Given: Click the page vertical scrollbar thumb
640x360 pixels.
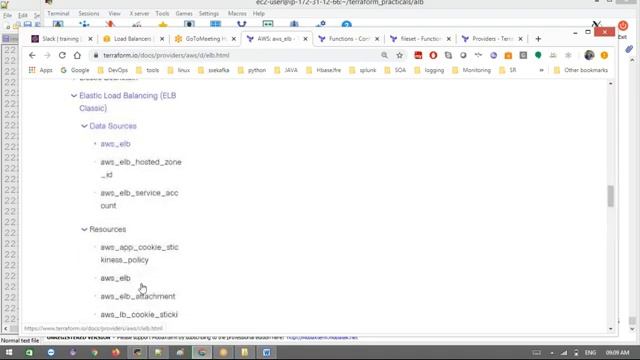Looking at the screenshot, I should pos(611,196).
